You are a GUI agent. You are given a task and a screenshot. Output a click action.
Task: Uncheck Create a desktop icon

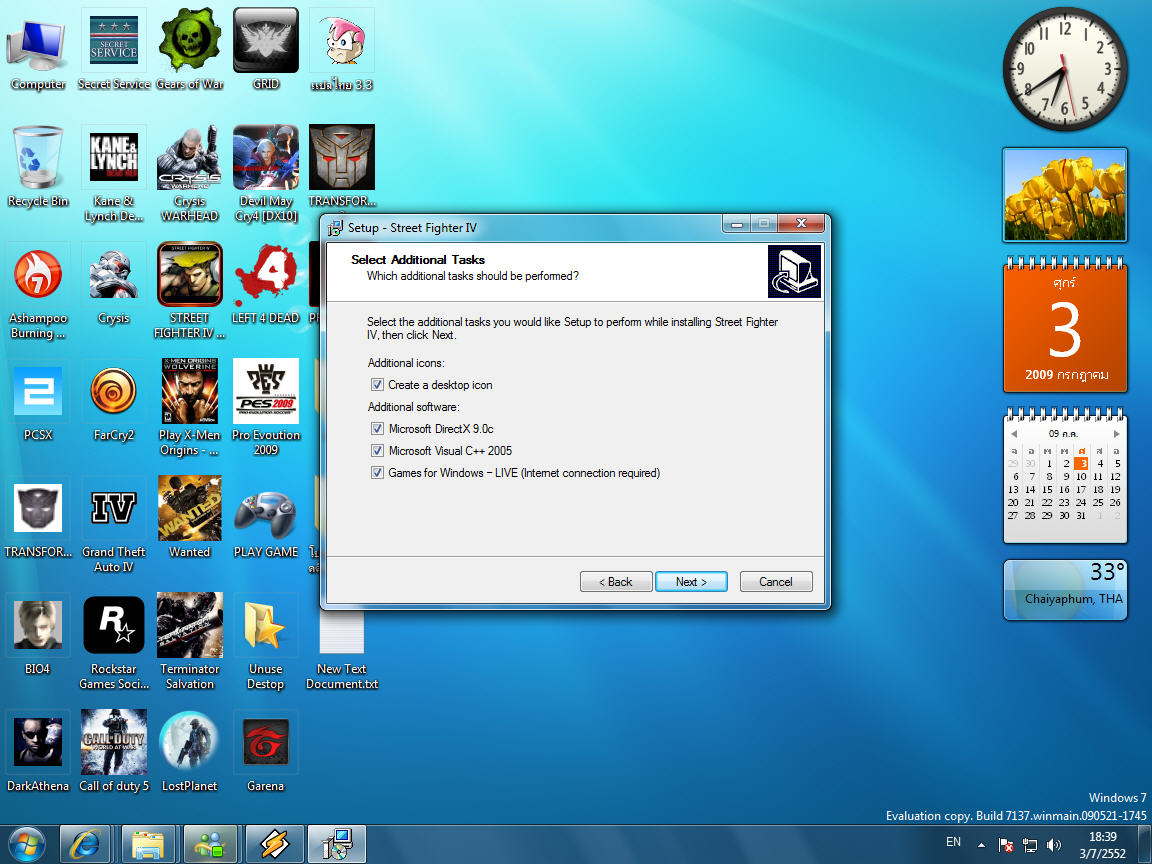(378, 384)
